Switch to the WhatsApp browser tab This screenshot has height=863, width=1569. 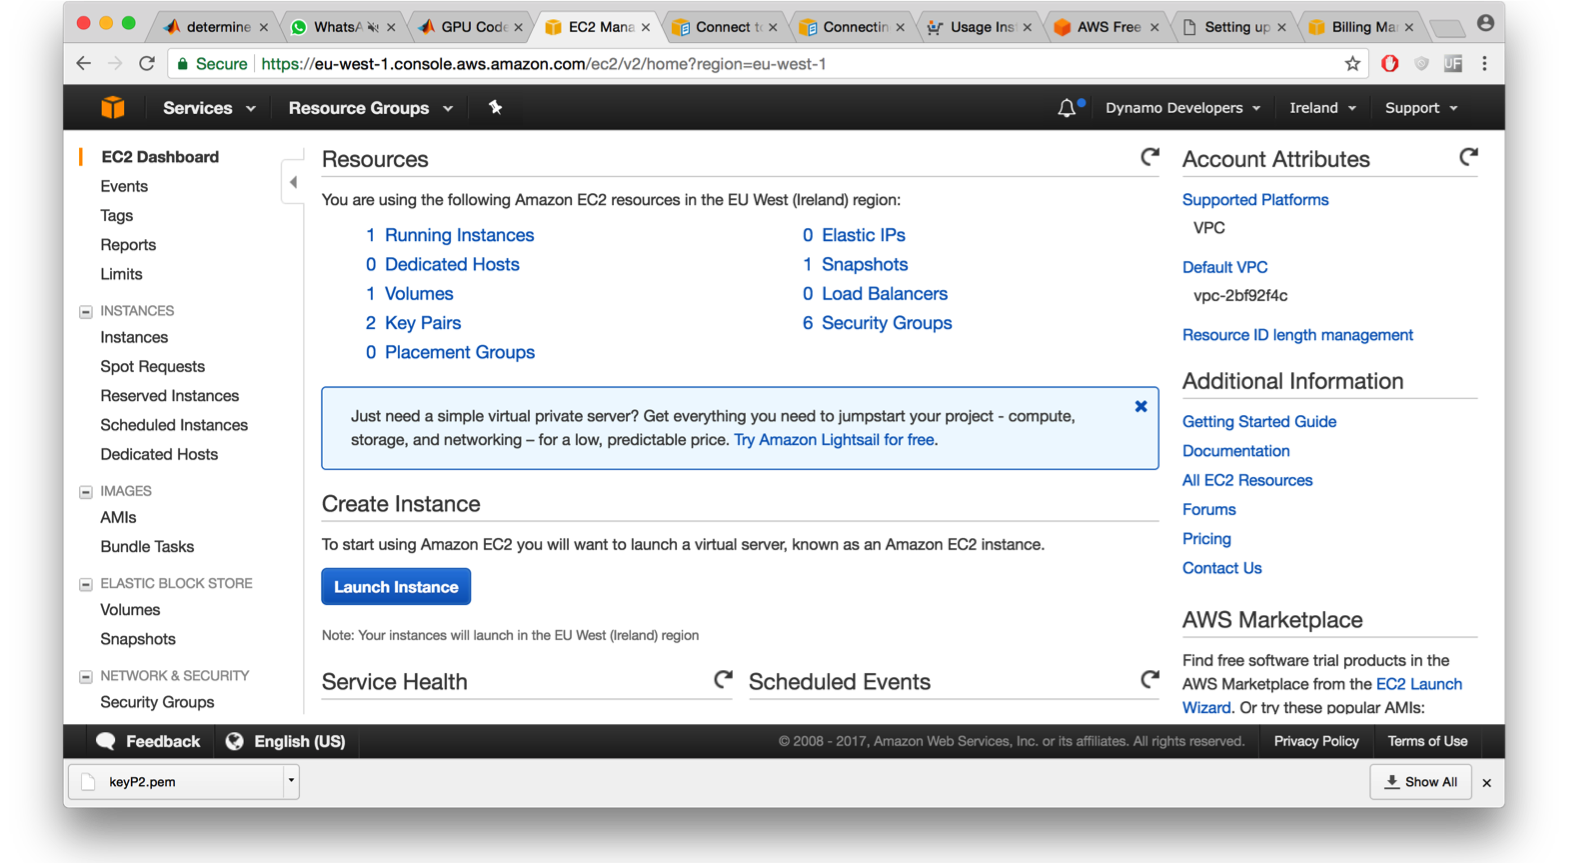342,27
